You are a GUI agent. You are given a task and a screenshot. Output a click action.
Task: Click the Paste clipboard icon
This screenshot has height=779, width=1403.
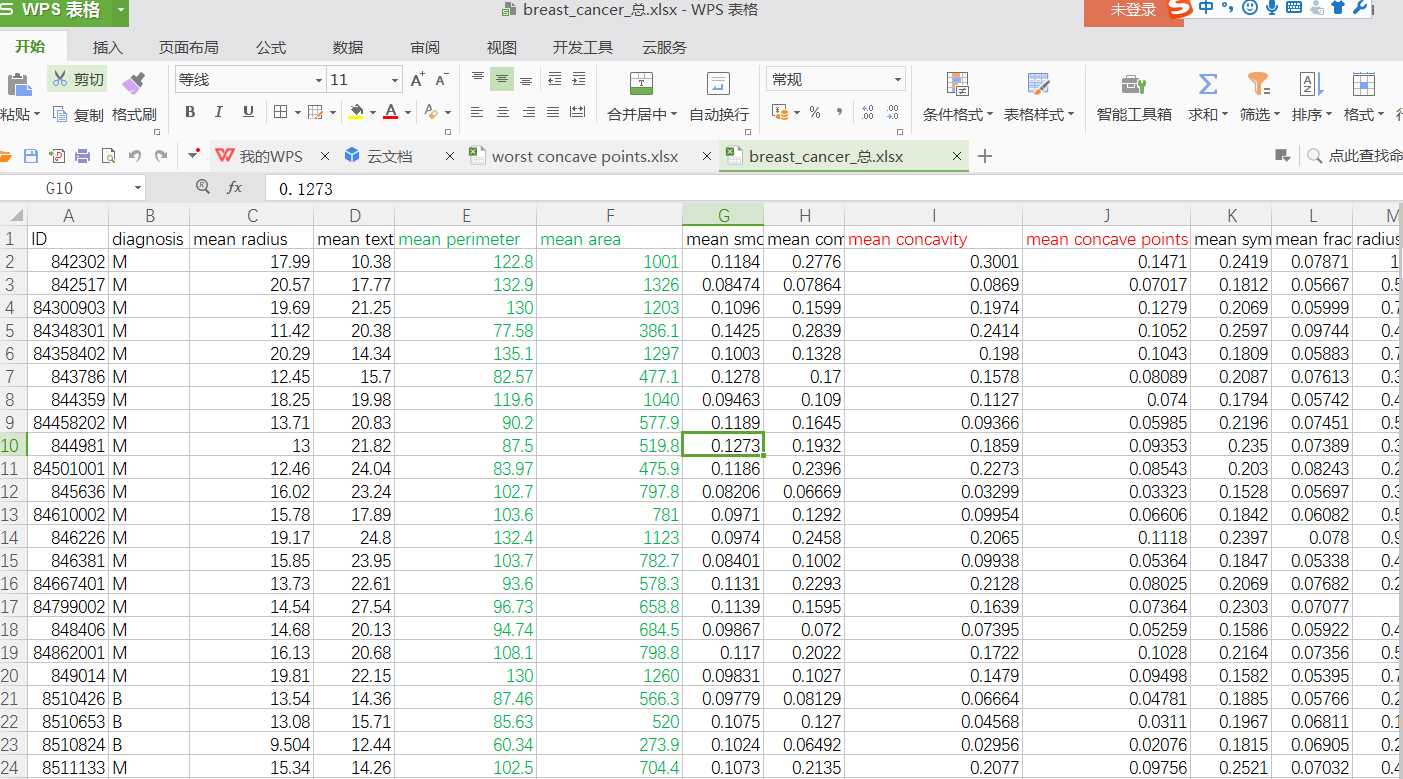coord(19,84)
